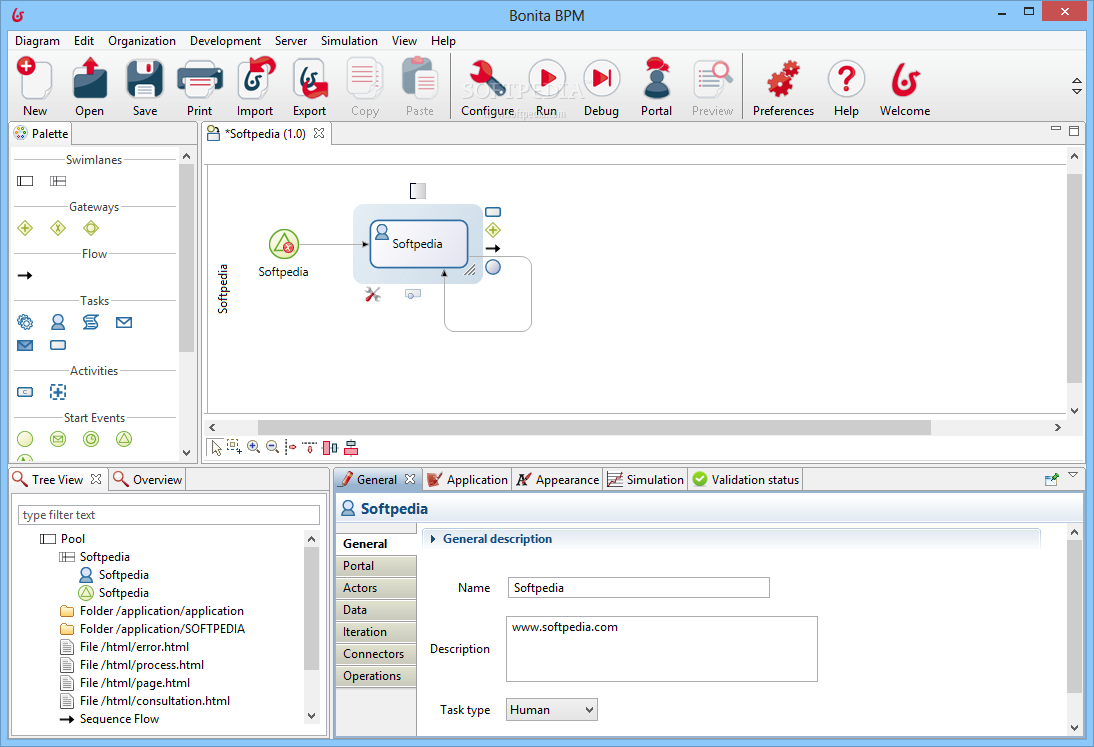The image size is (1094, 747).
Task: Open the Development menu
Action: coord(225,41)
